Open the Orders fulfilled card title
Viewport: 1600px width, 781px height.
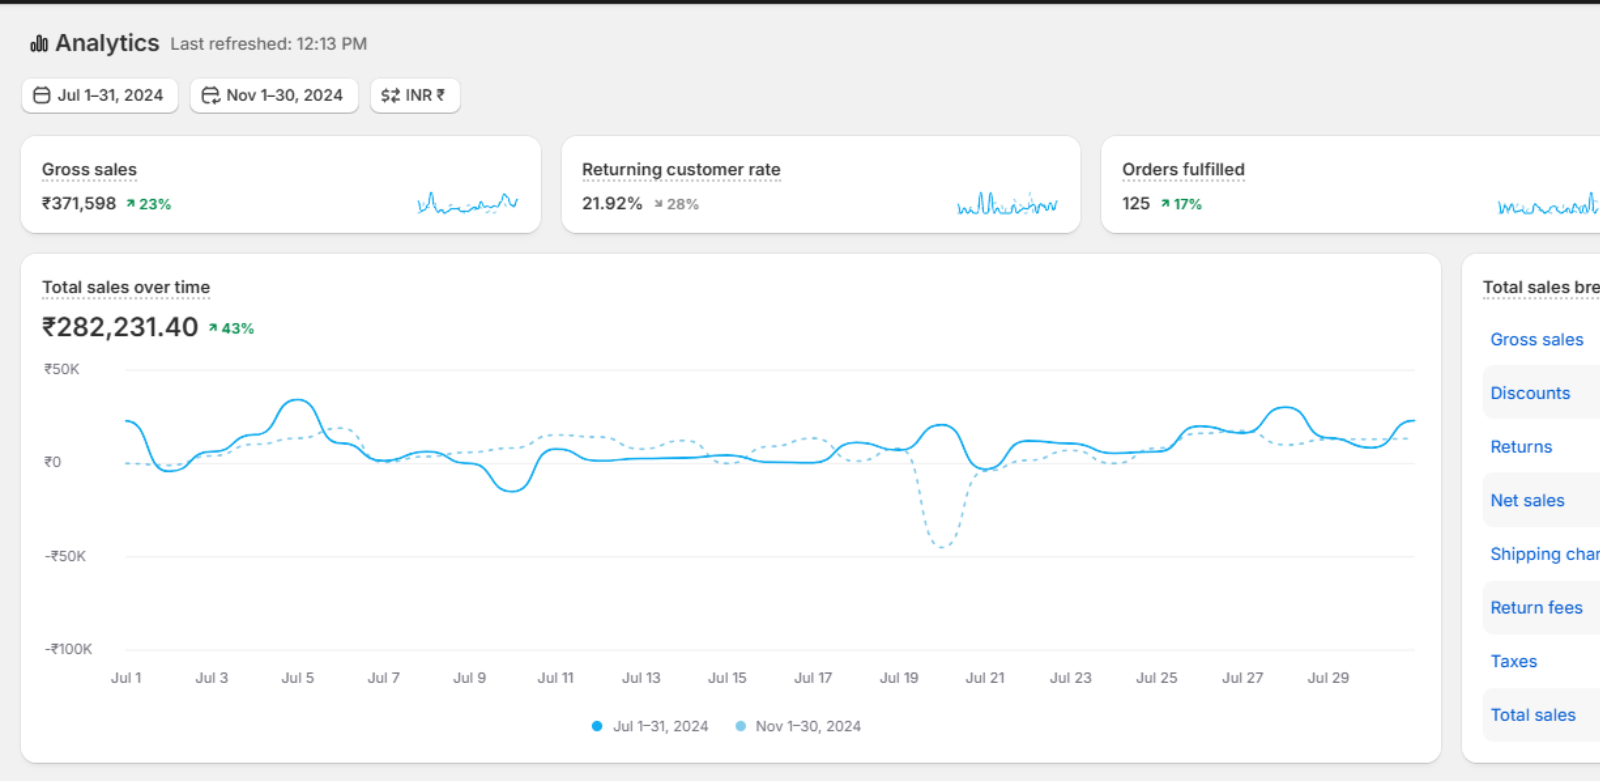1183,170
